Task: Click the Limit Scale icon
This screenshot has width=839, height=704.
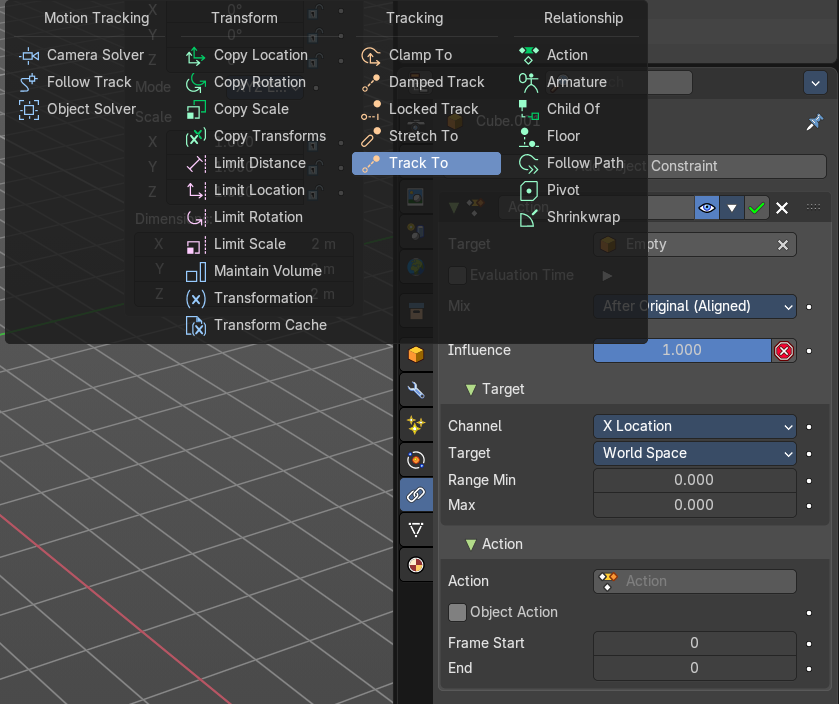Action: coord(196,244)
